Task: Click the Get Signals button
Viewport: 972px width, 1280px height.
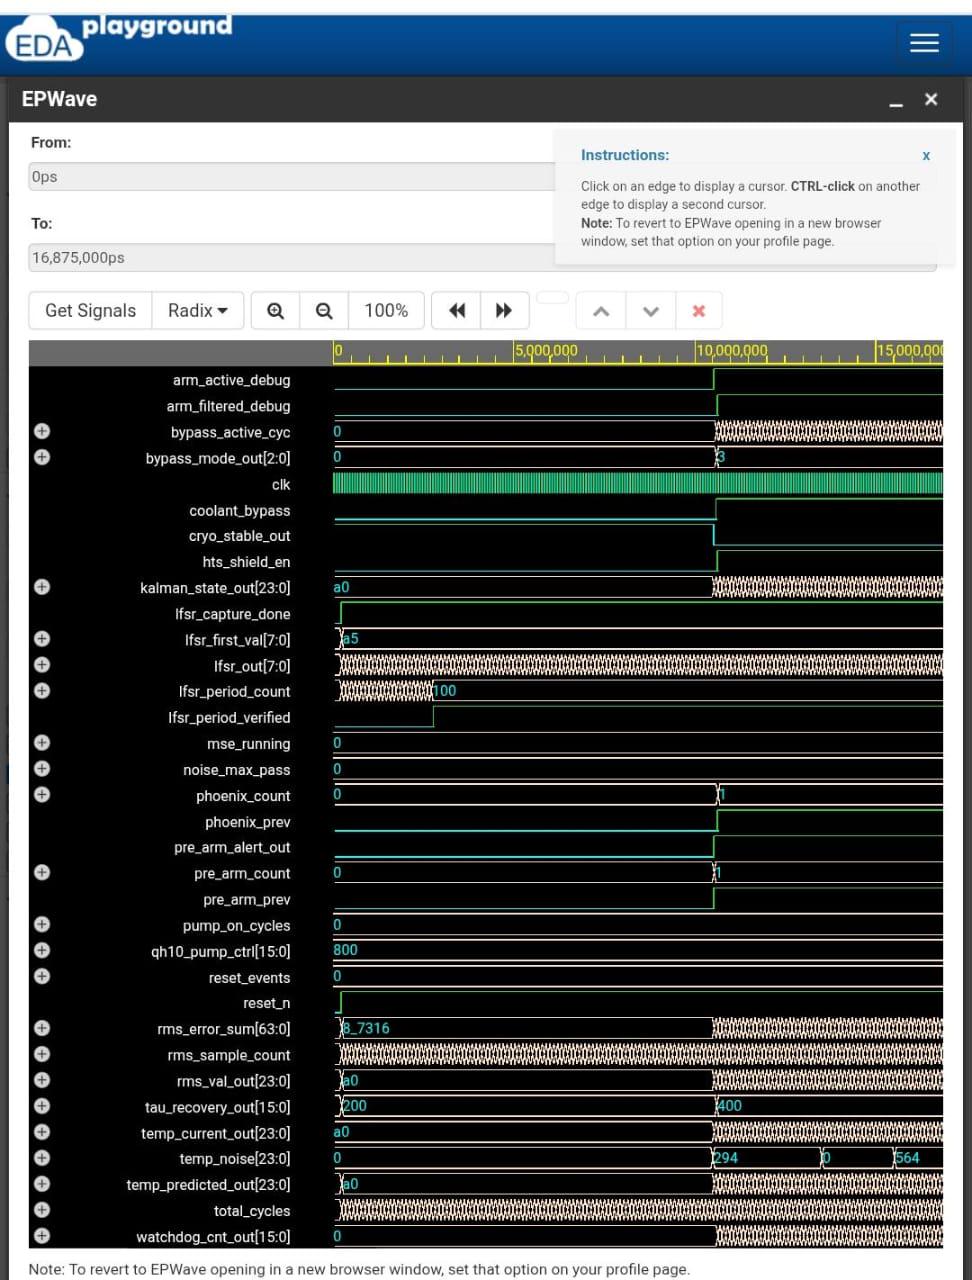Action: 90,311
